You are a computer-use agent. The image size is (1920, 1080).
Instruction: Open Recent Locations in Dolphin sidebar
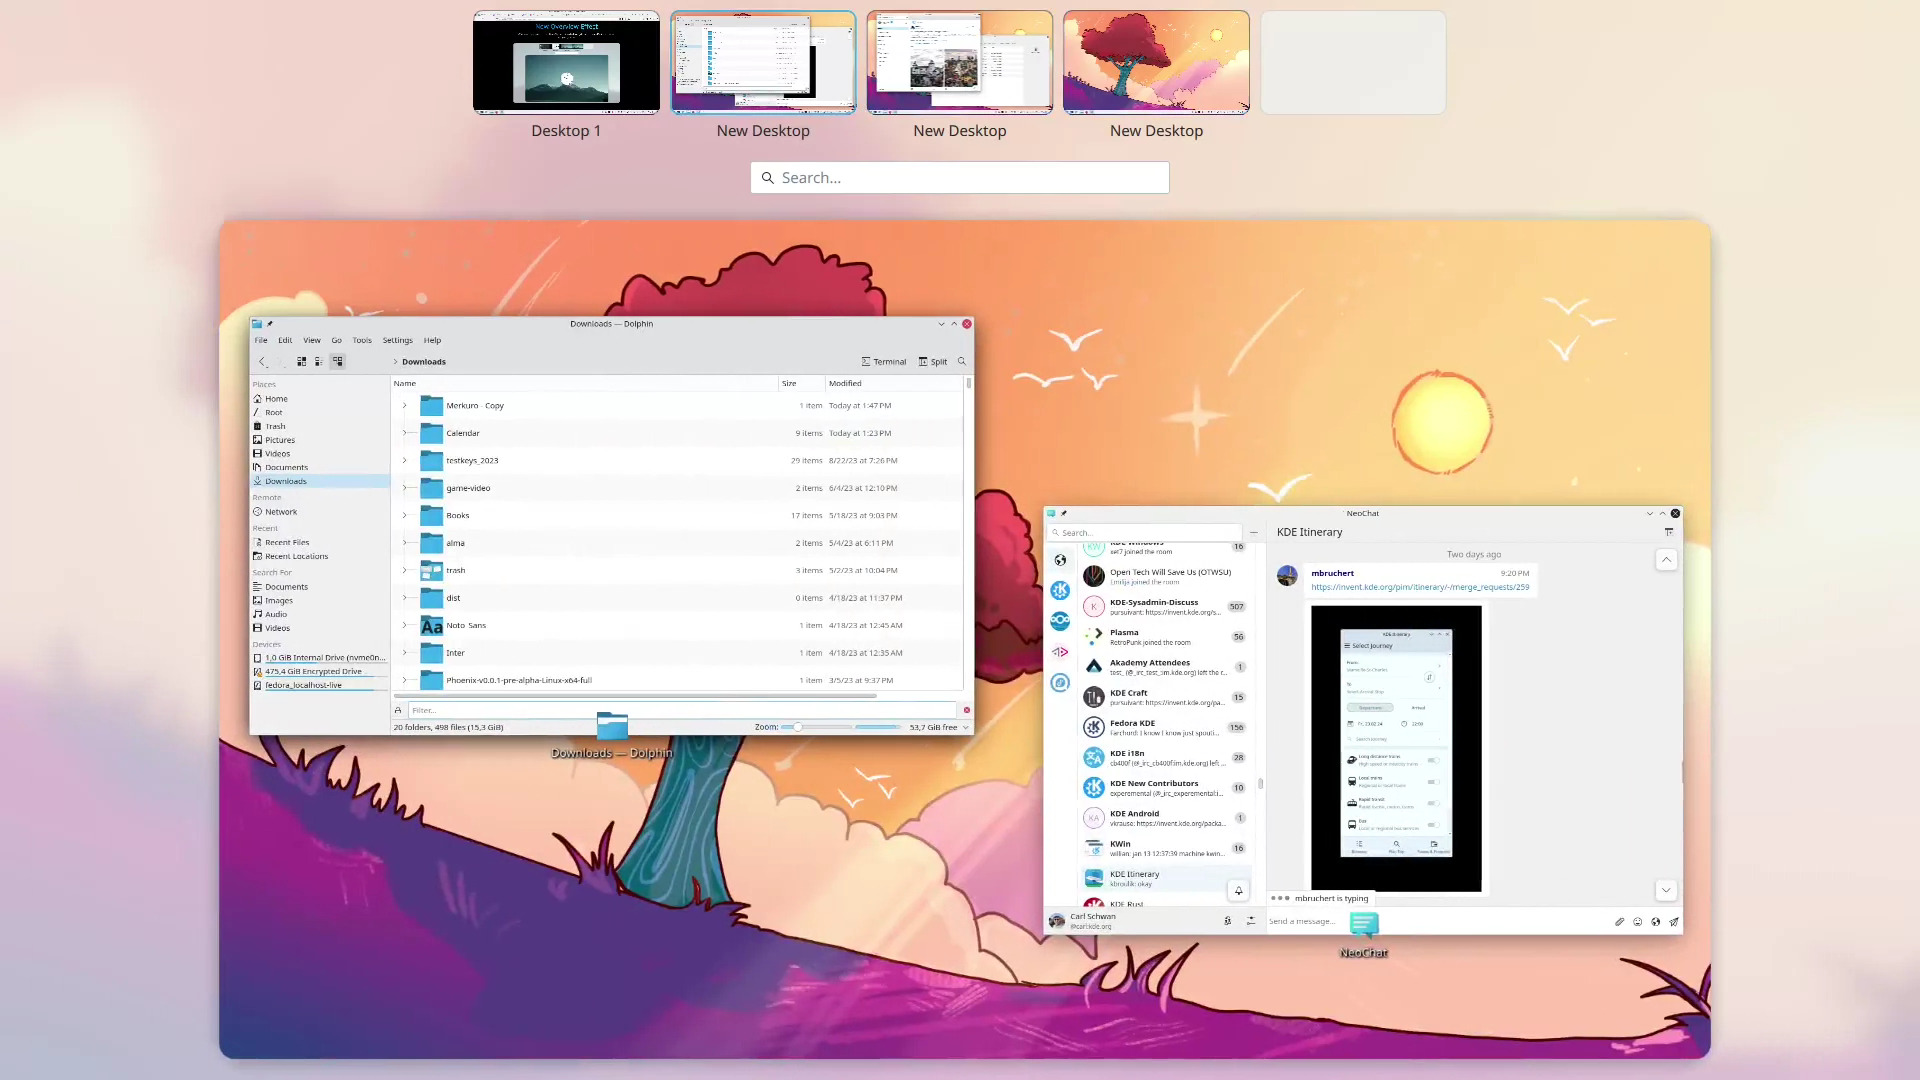coord(320,557)
